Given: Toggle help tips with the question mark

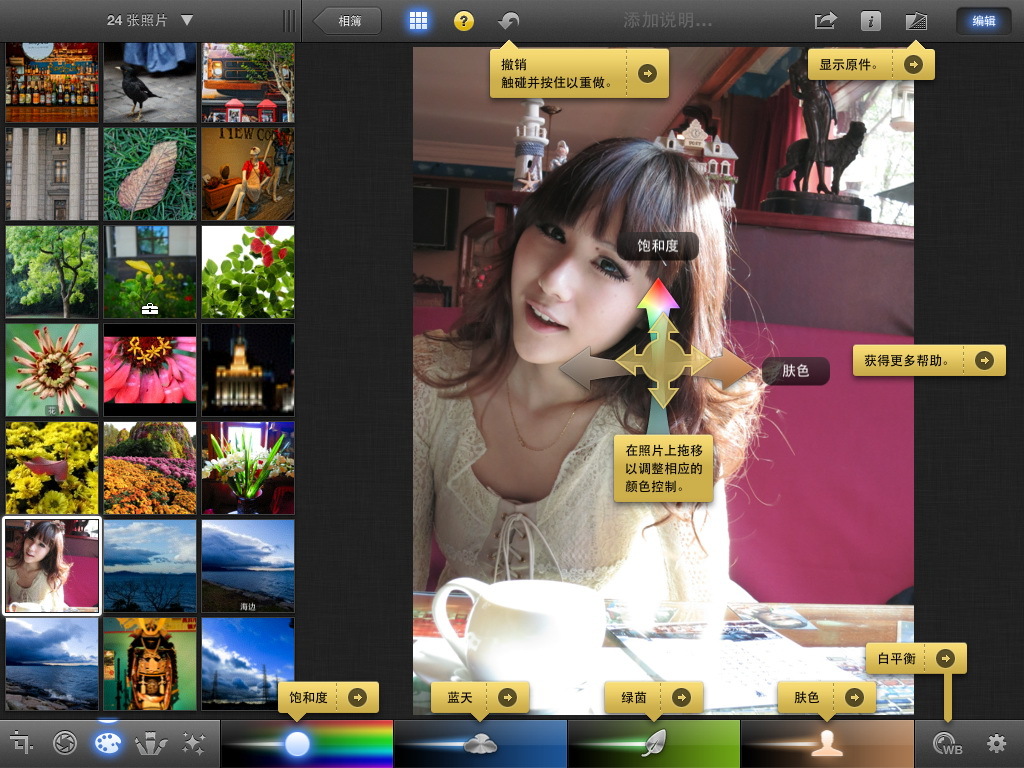Looking at the screenshot, I should [x=462, y=19].
